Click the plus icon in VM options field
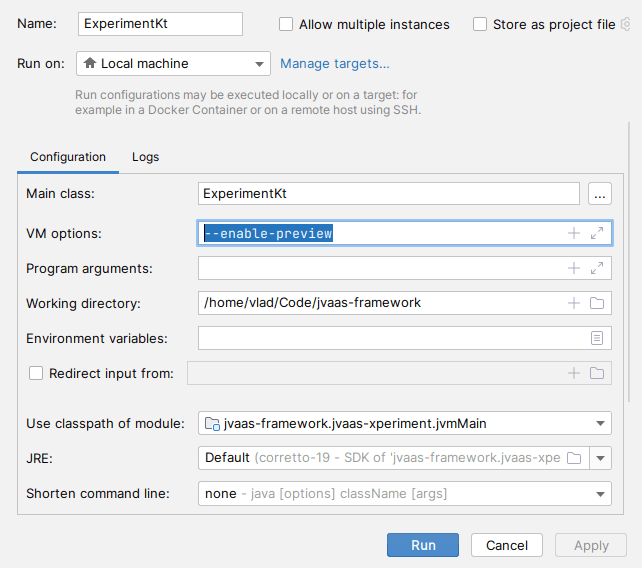 click(x=574, y=233)
